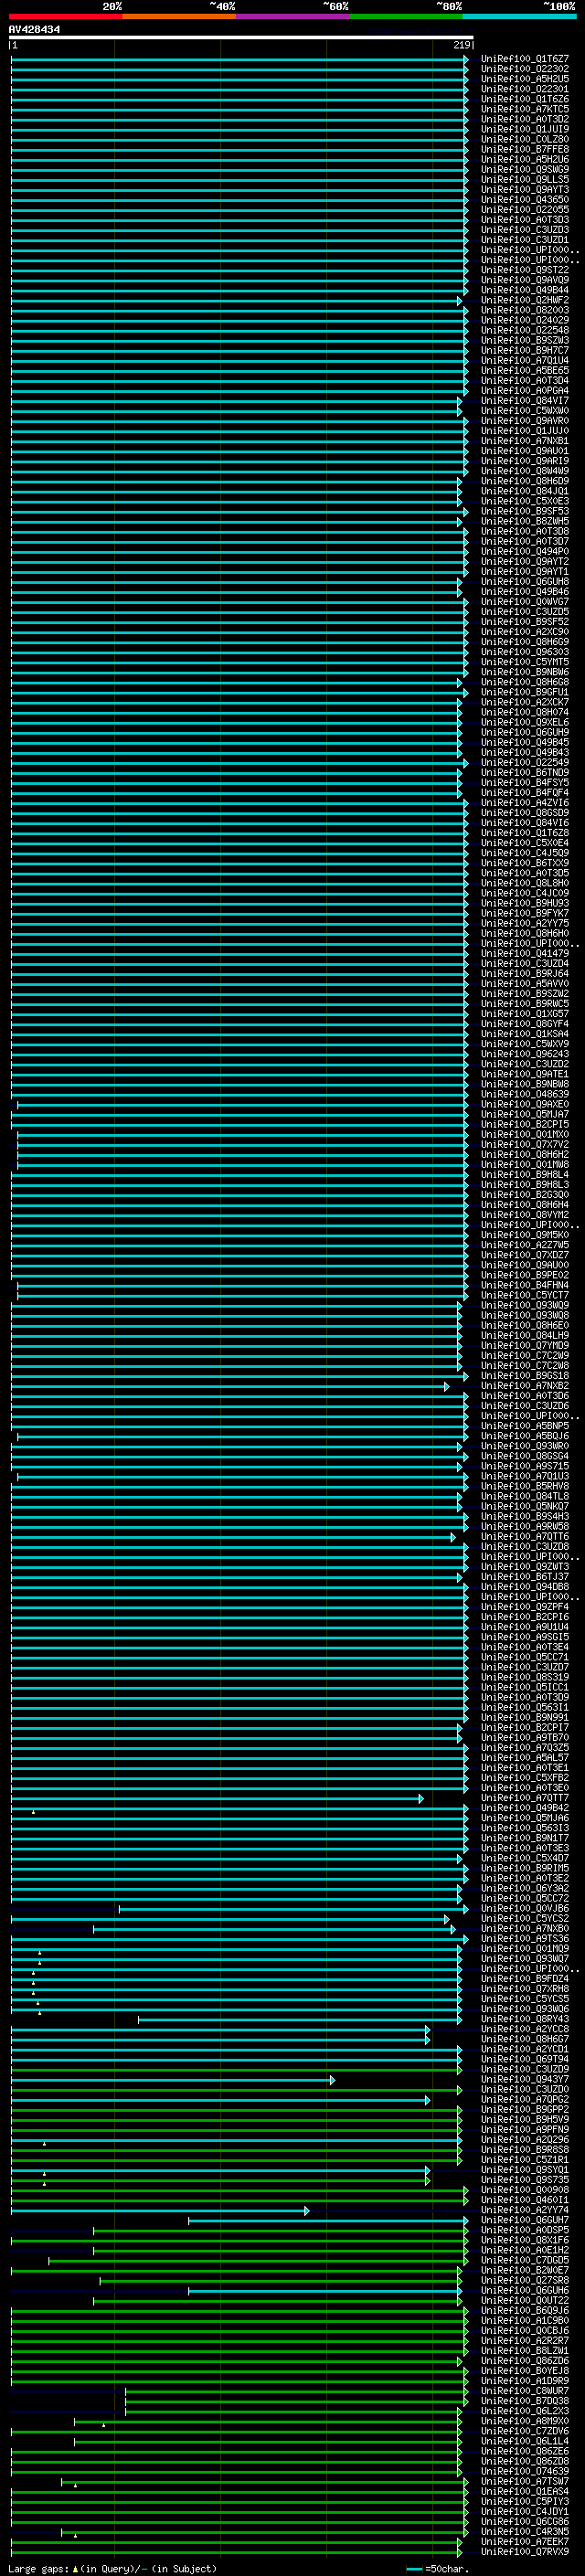Select the UniRef100_Q8RY43 label

[525, 2019]
